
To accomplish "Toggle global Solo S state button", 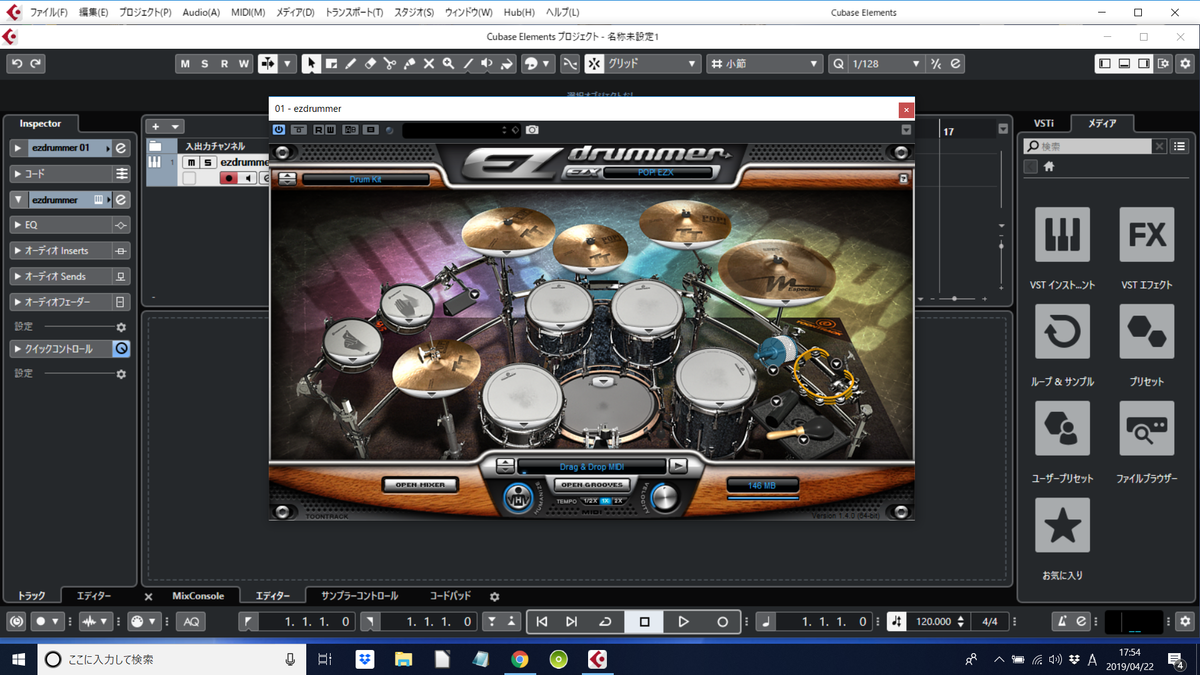I will (x=205, y=64).
